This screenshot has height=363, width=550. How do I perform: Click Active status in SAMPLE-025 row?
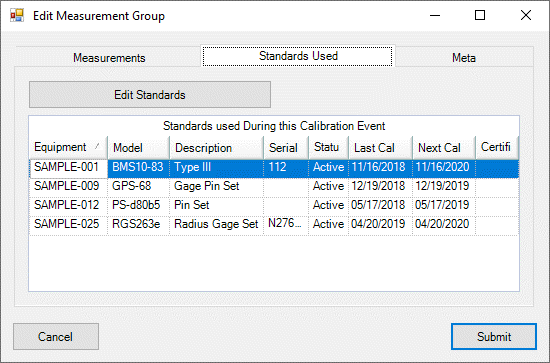(x=328, y=226)
